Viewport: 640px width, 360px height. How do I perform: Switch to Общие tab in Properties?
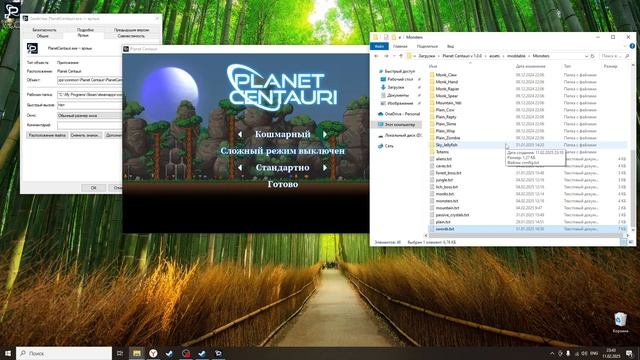pyautogui.click(x=42, y=36)
